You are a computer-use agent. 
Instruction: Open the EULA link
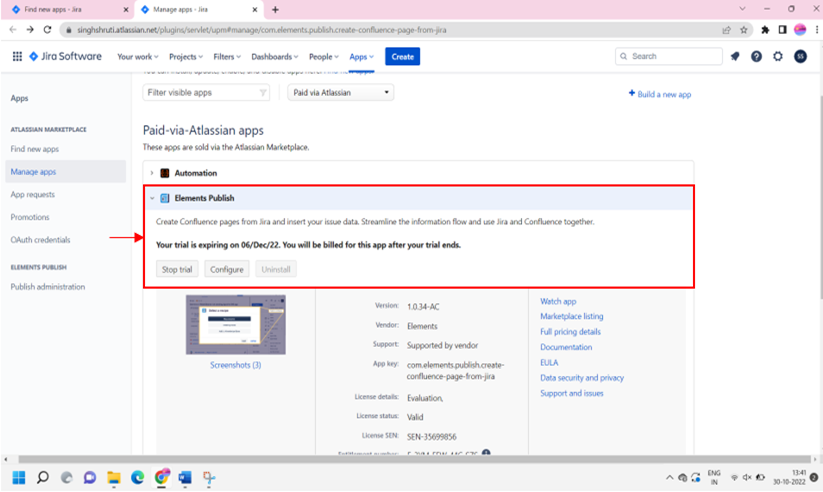pyautogui.click(x=549, y=362)
